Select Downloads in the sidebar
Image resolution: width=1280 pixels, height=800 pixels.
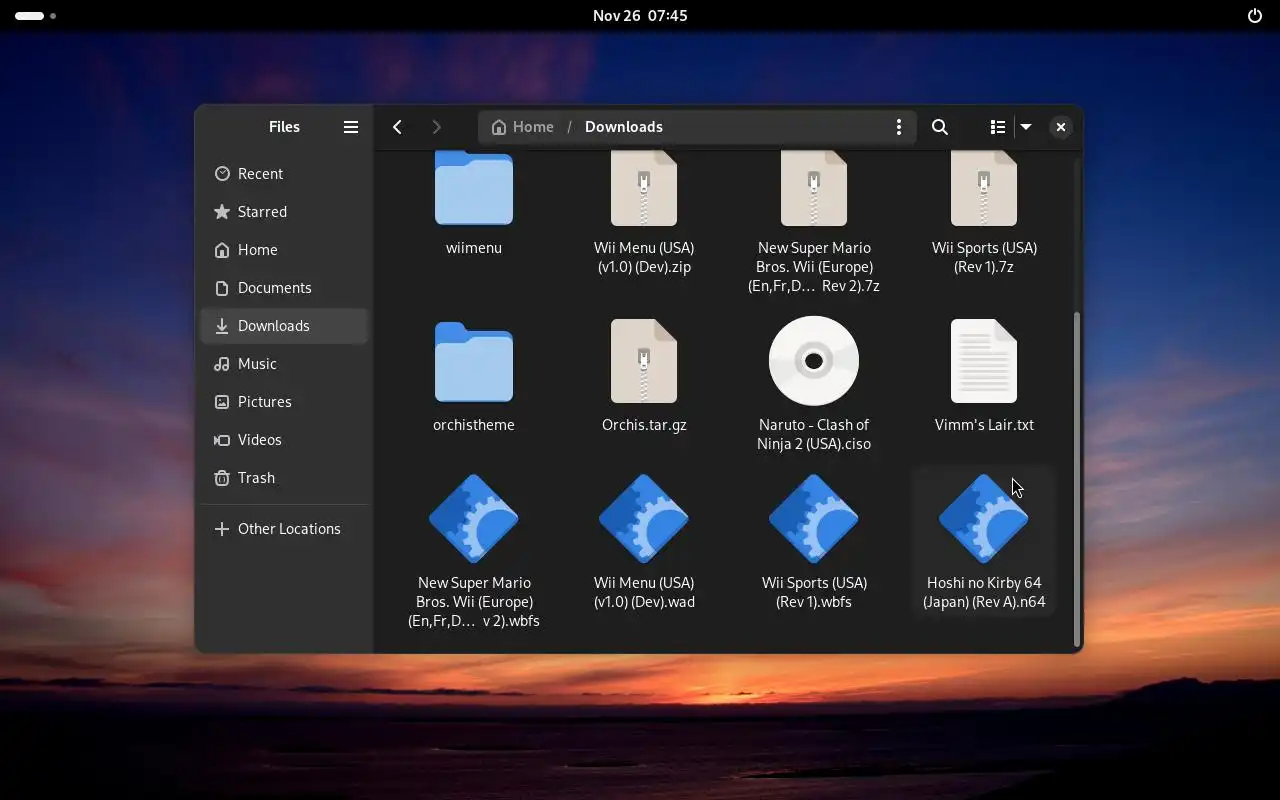pos(285,326)
